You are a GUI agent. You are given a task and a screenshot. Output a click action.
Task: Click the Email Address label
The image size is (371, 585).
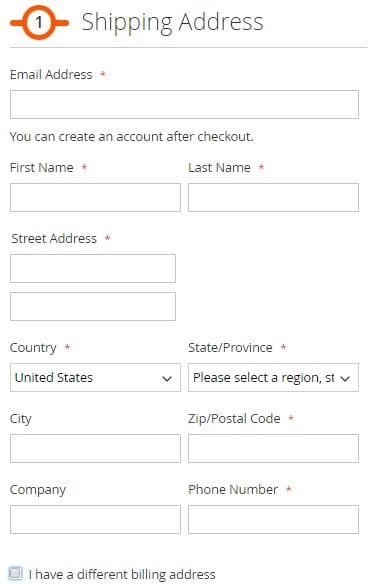[x=51, y=75]
